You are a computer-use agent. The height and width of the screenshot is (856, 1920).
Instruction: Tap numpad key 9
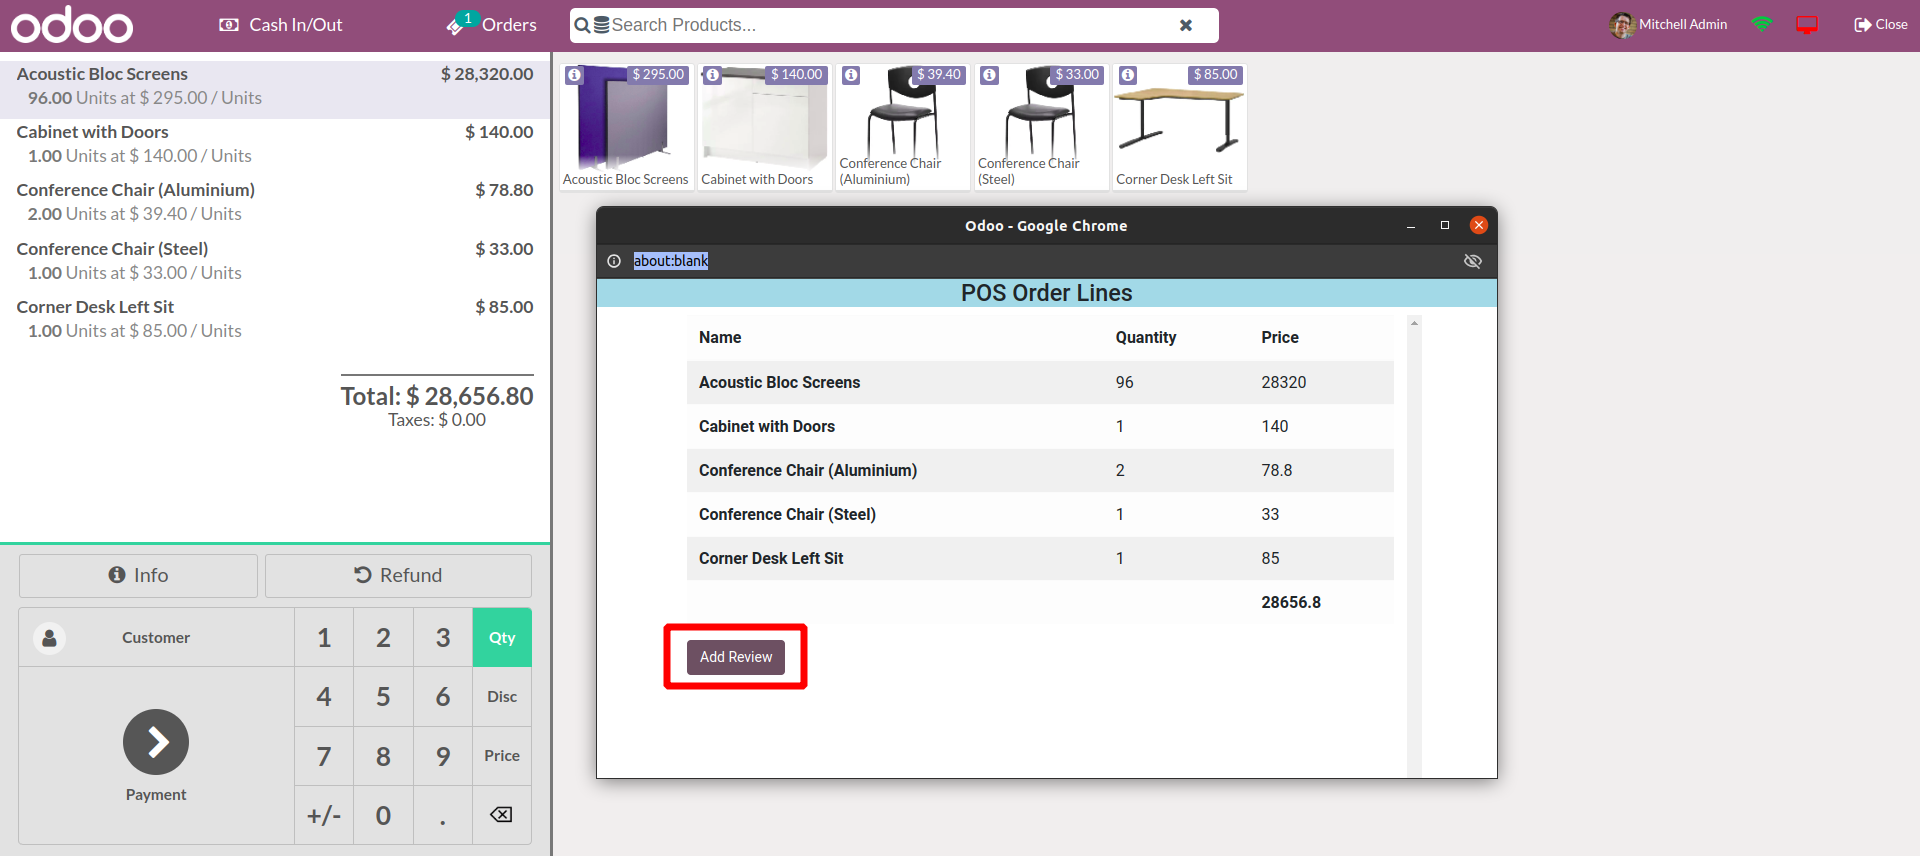pos(443,756)
